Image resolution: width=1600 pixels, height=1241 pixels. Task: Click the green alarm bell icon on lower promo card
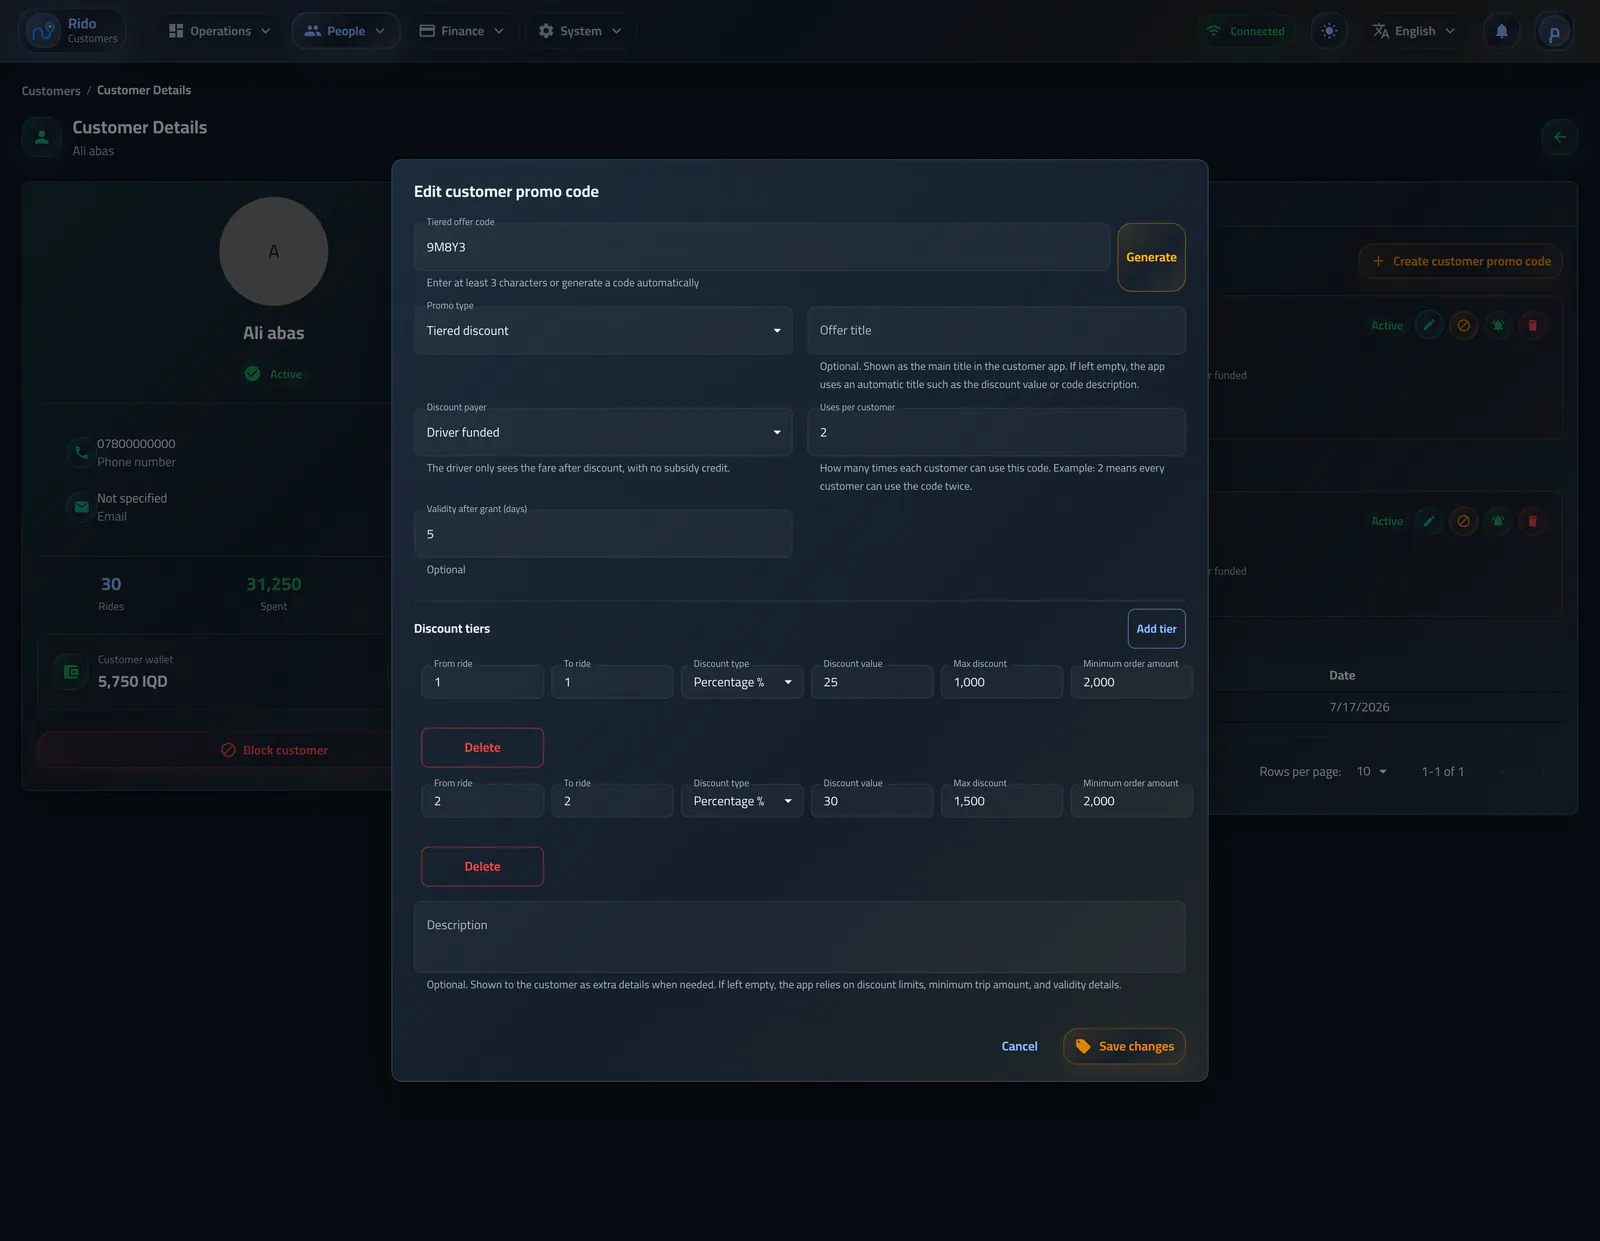[1498, 521]
